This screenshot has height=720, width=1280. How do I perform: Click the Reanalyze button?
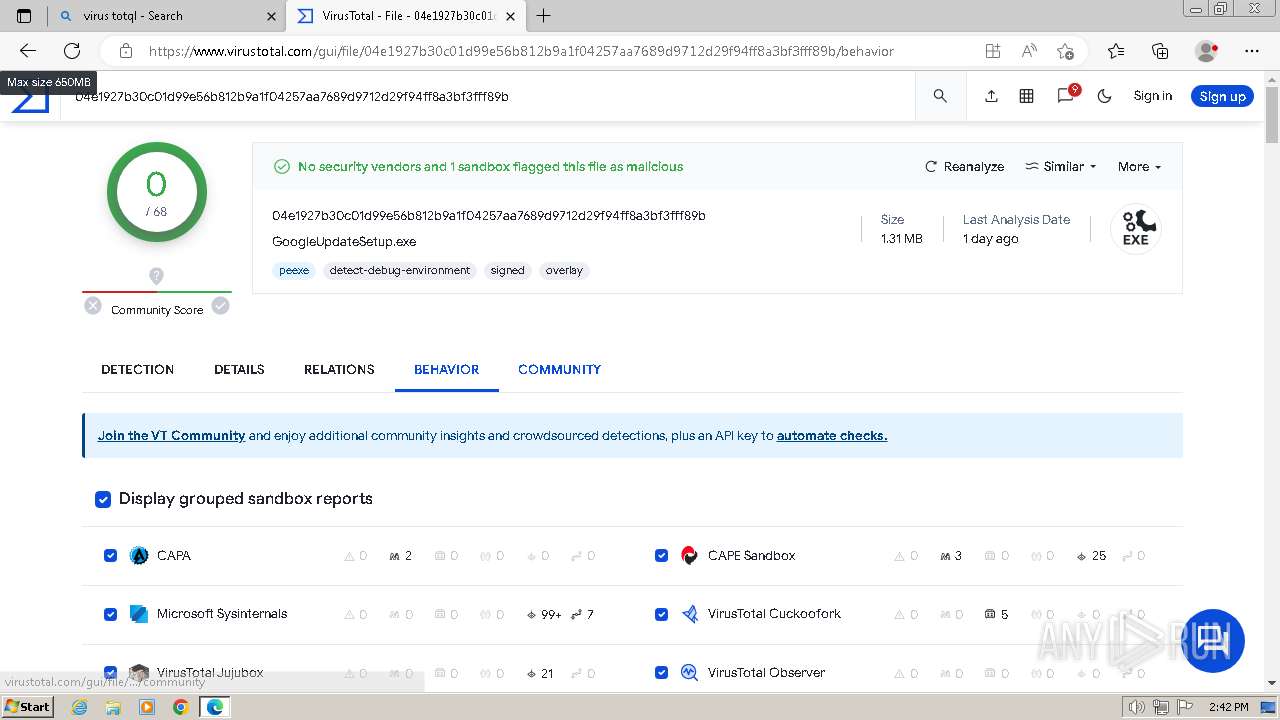tap(964, 167)
